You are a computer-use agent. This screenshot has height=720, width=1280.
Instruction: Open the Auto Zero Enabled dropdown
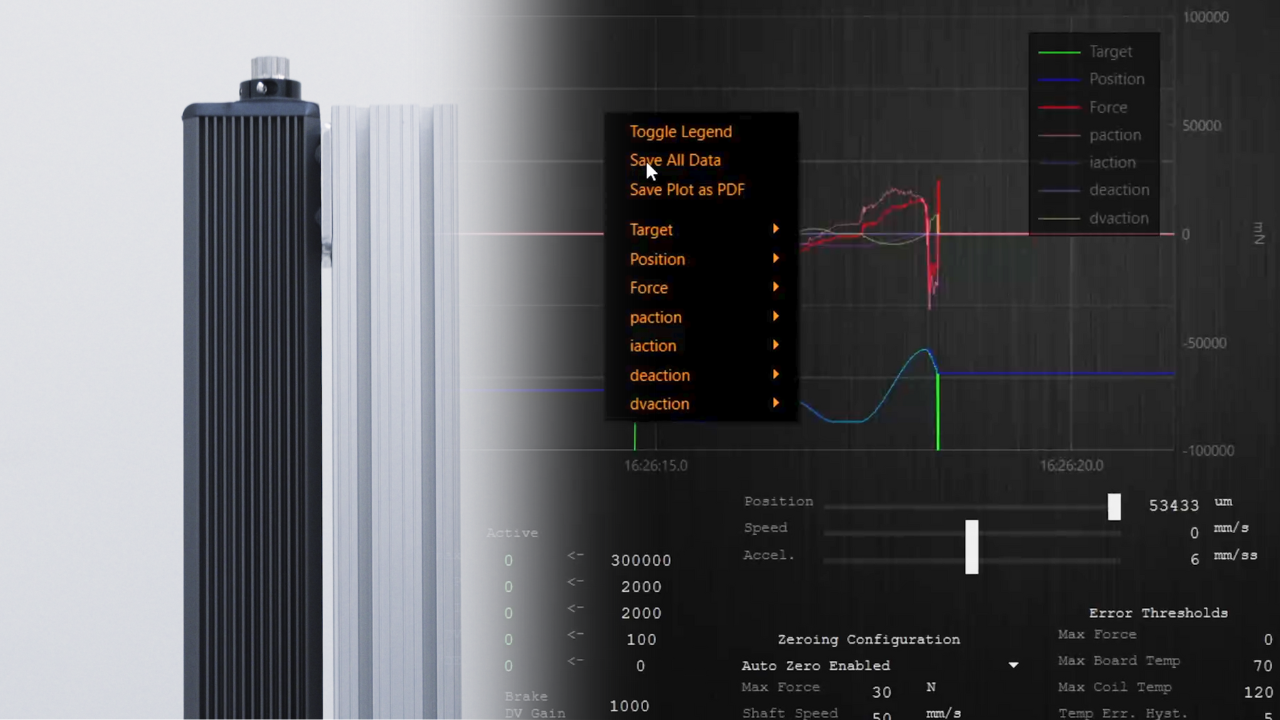[x=1013, y=665]
